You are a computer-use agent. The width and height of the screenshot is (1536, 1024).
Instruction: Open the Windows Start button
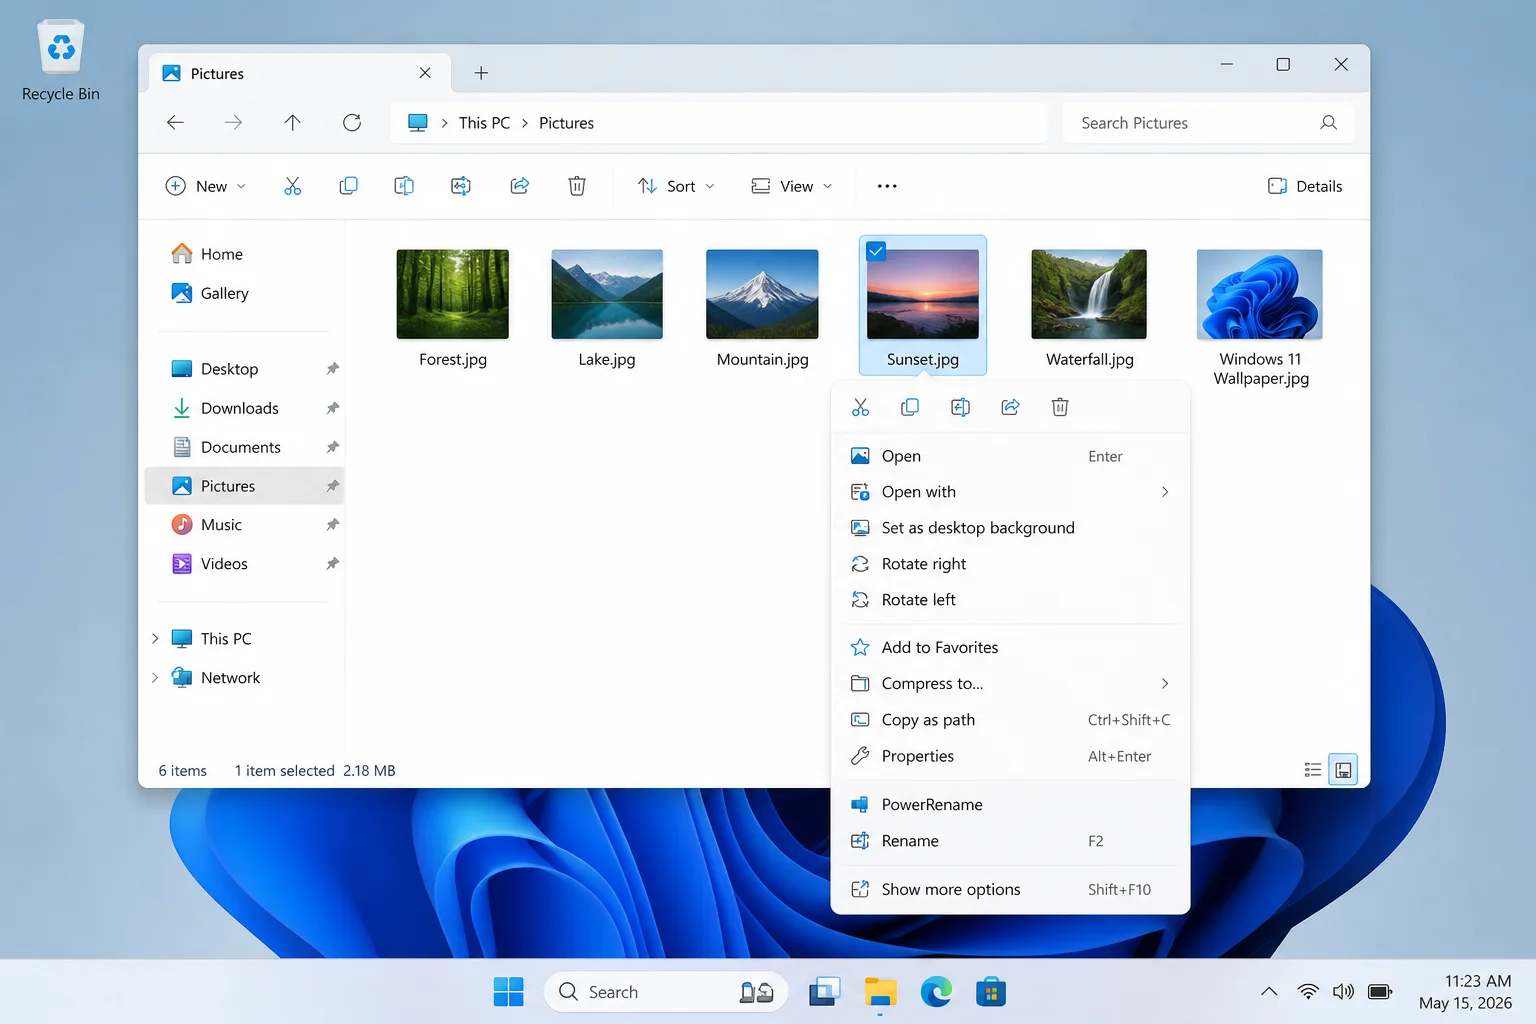coord(509,992)
